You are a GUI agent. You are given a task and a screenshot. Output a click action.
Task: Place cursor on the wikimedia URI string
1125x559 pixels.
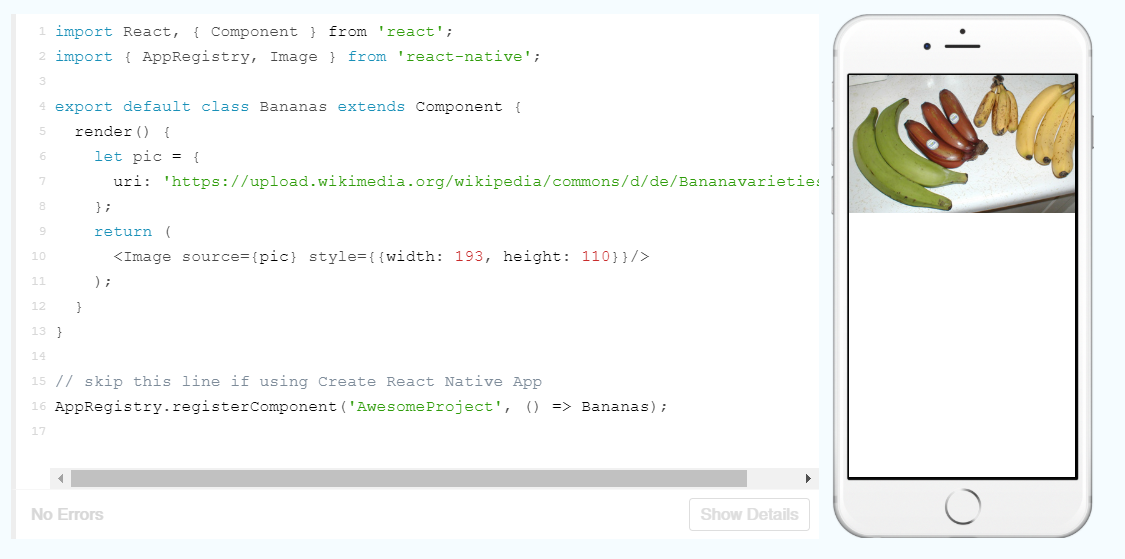pyautogui.click(x=490, y=182)
